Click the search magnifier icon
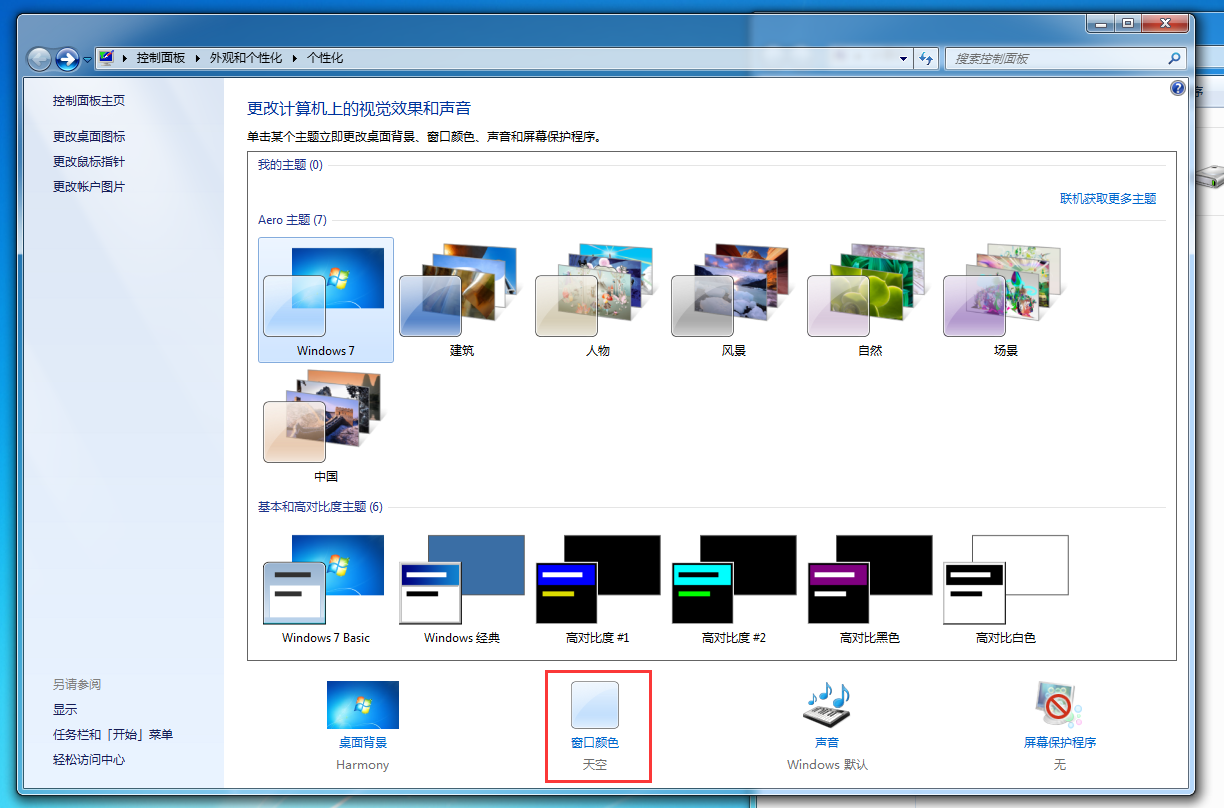The image size is (1224, 808). pyautogui.click(x=1175, y=58)
